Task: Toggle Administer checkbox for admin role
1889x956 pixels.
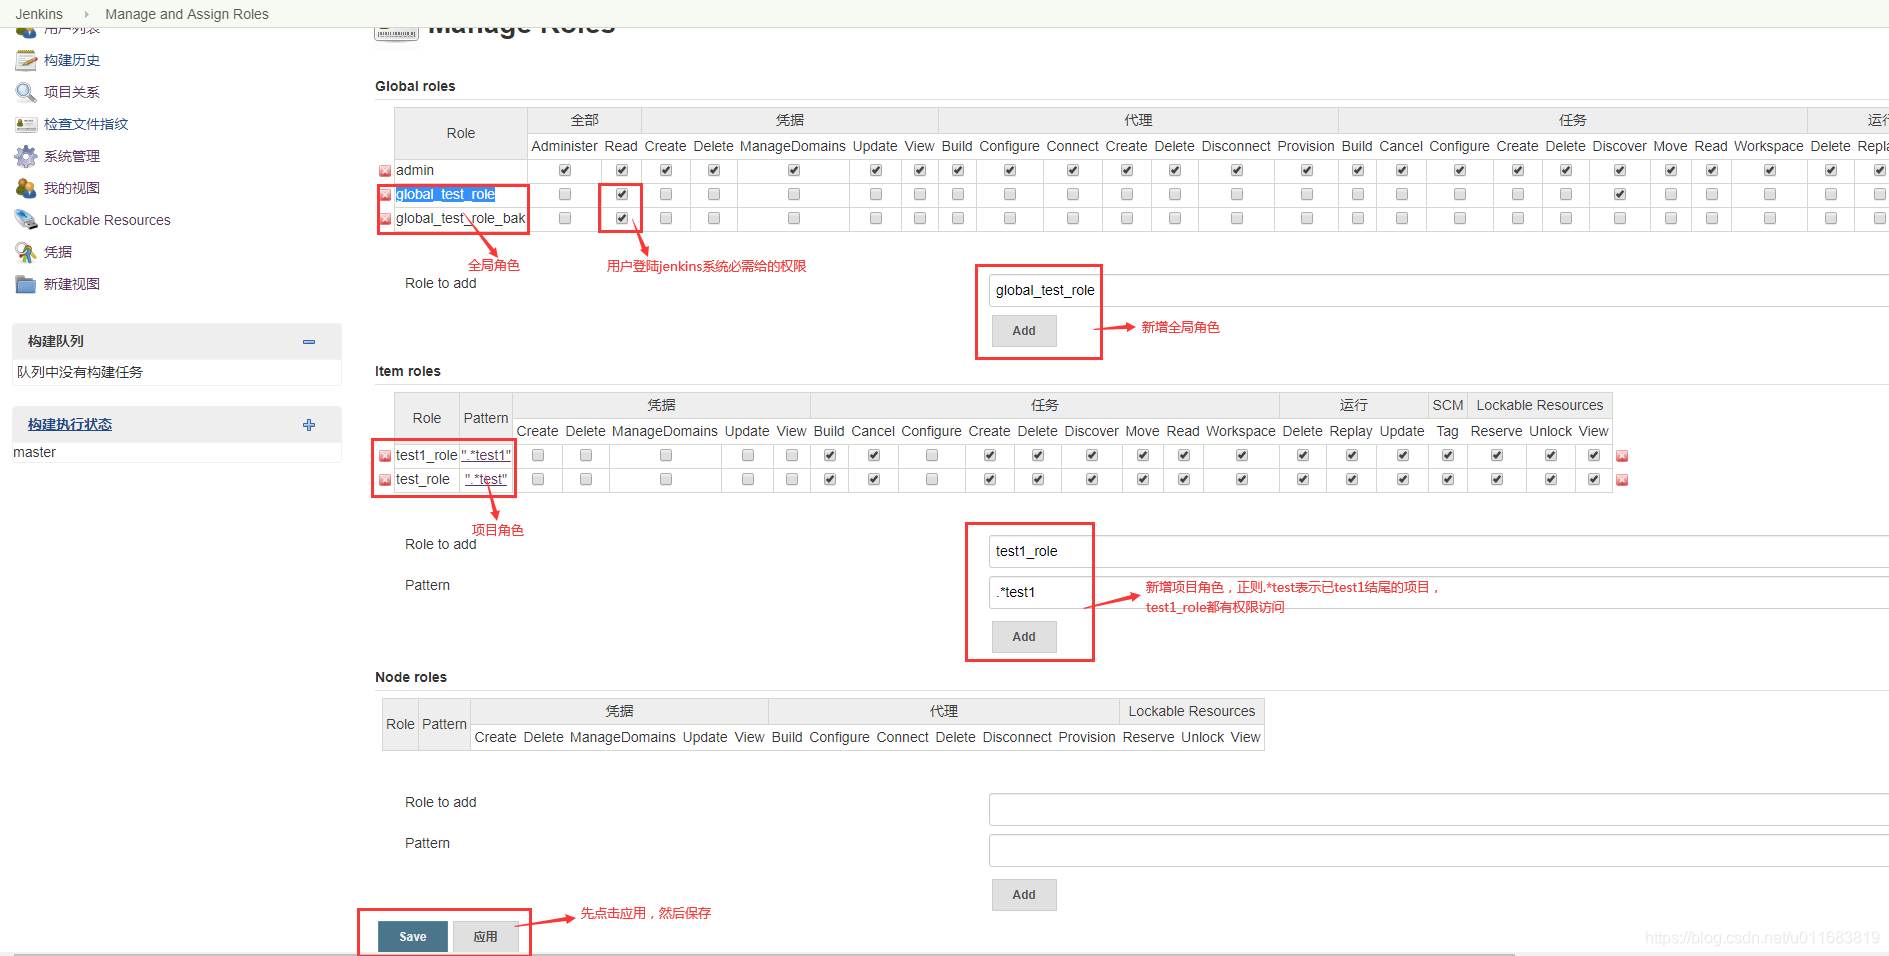Action: 565,170
